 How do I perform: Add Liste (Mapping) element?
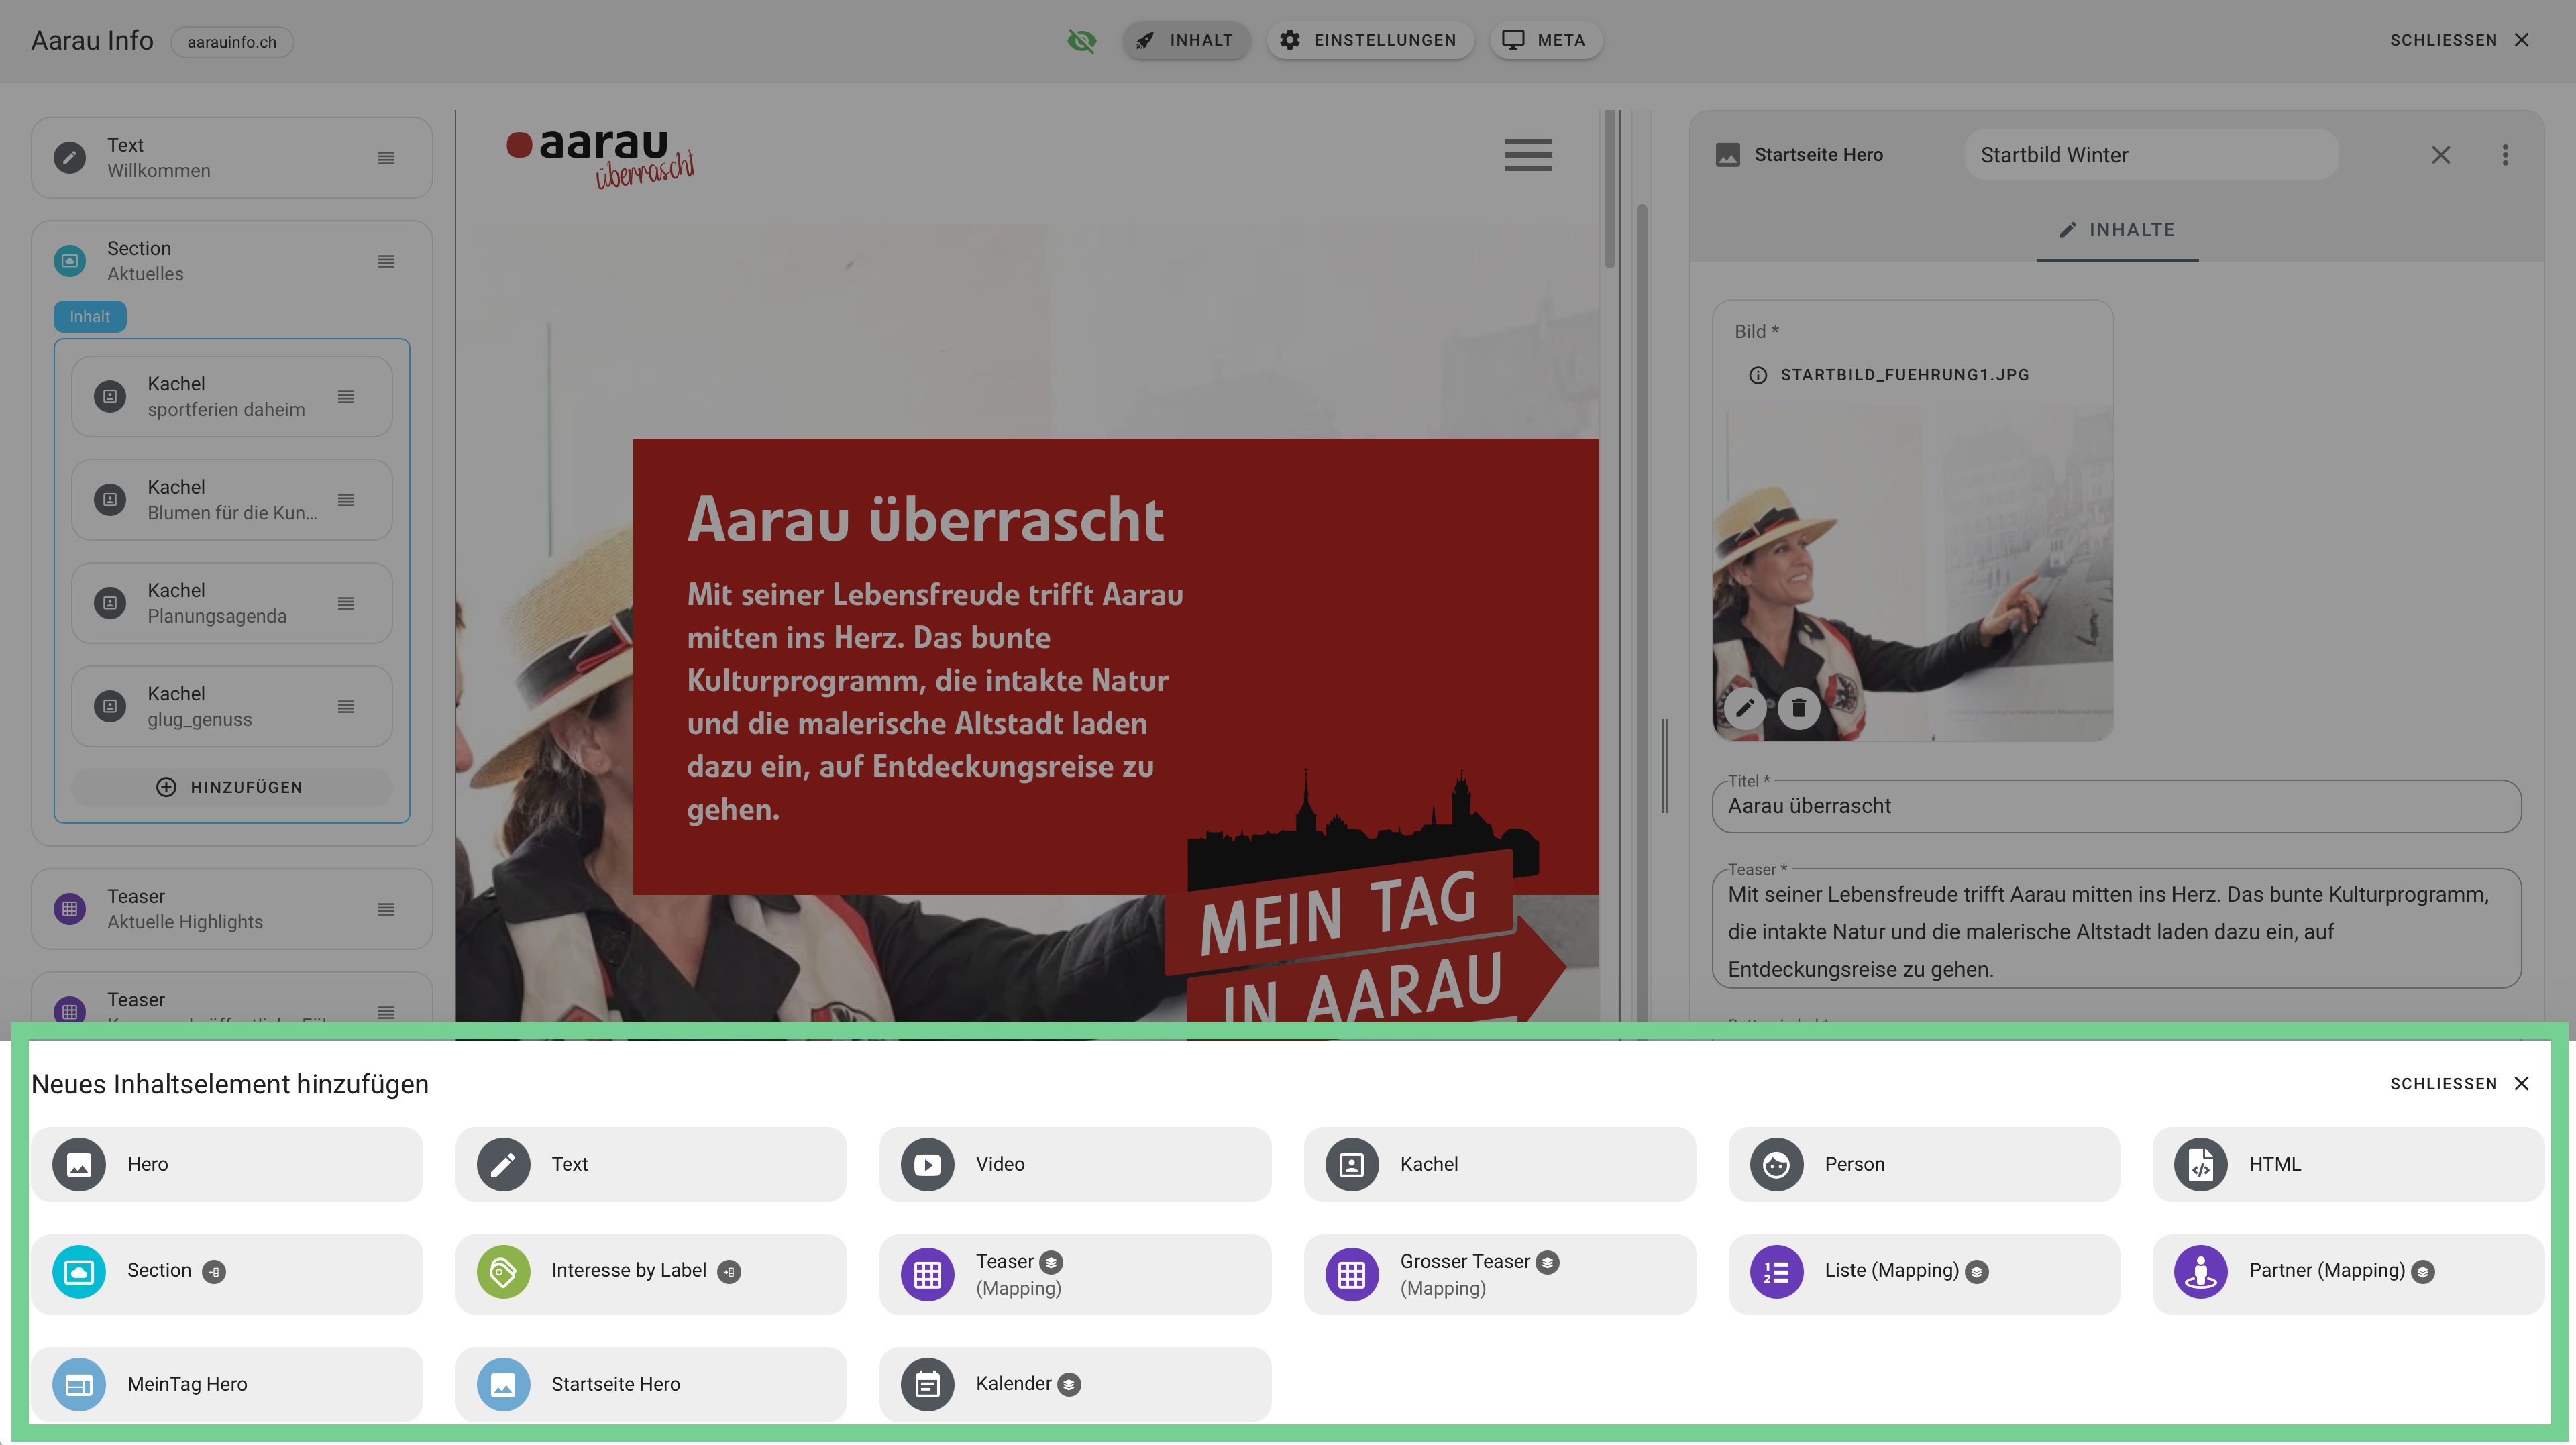click(1922, 1271)
